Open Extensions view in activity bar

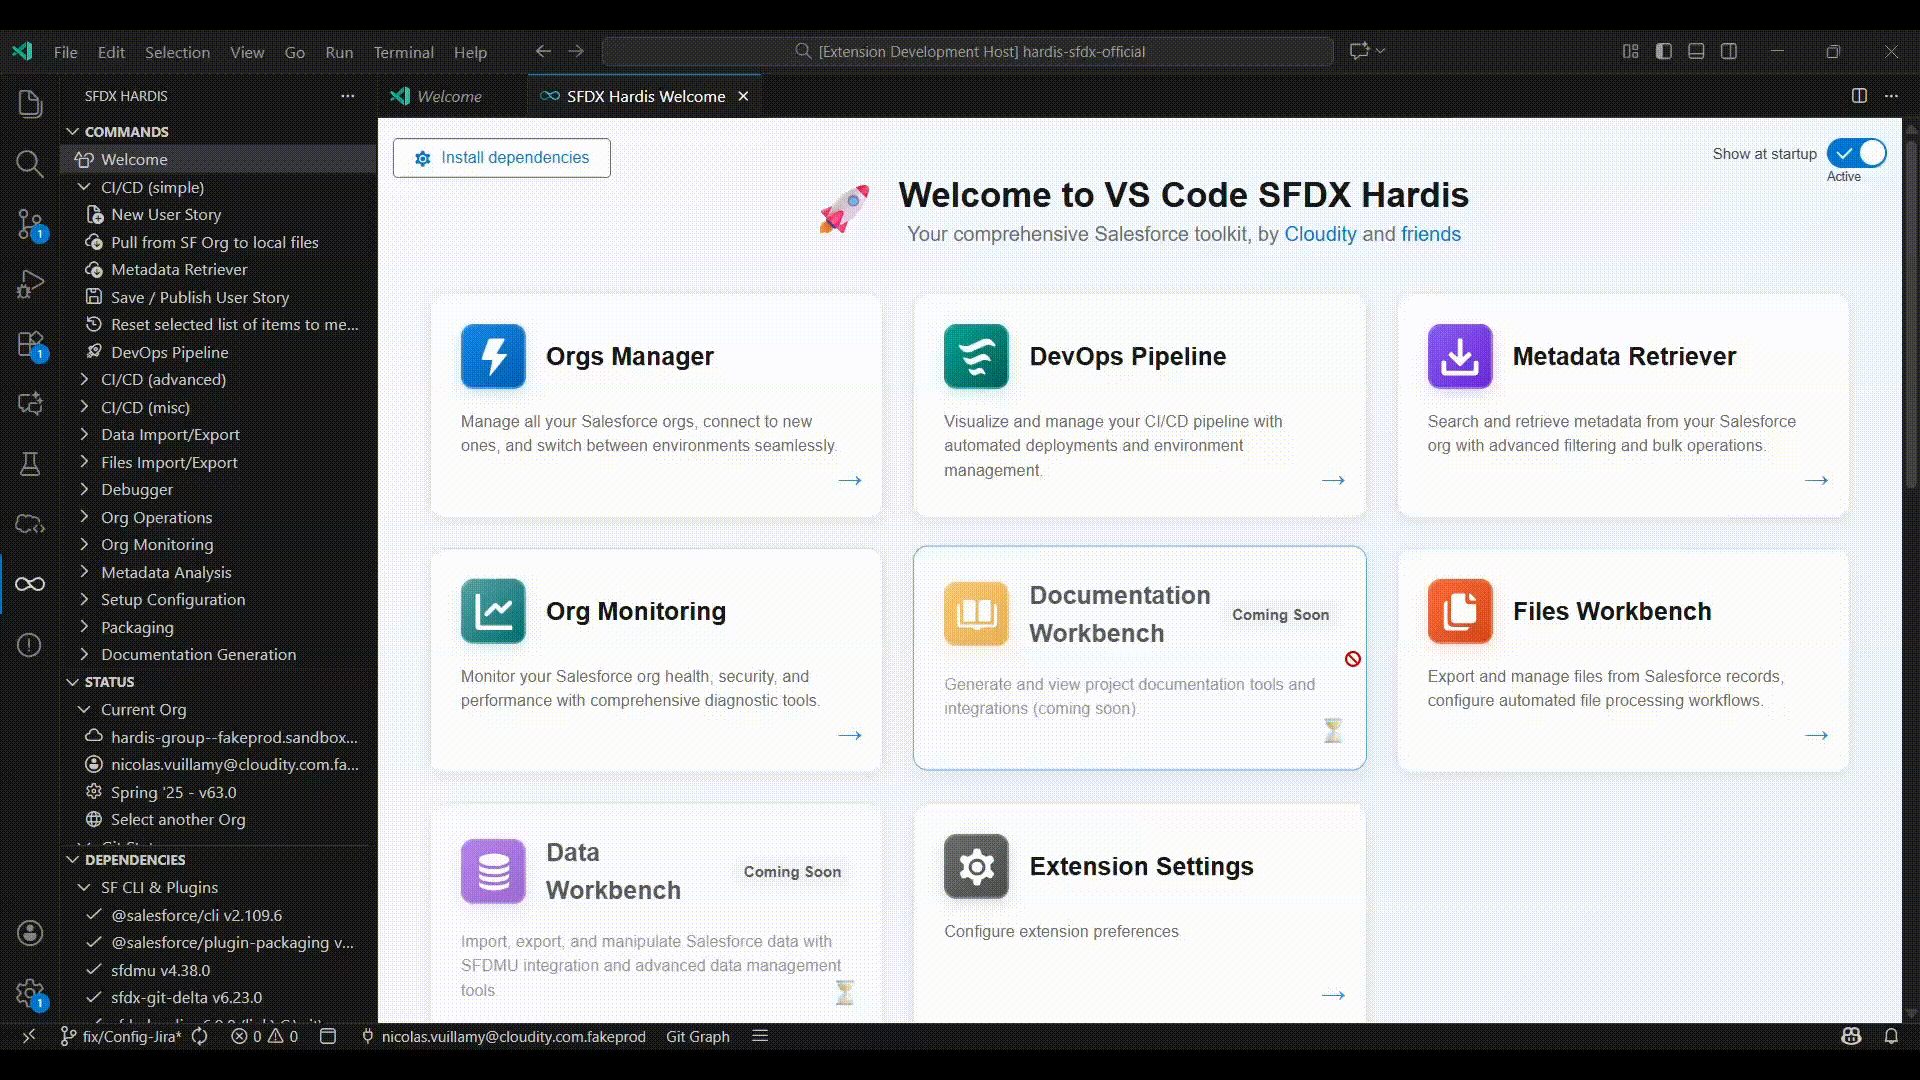click(30, 345)
